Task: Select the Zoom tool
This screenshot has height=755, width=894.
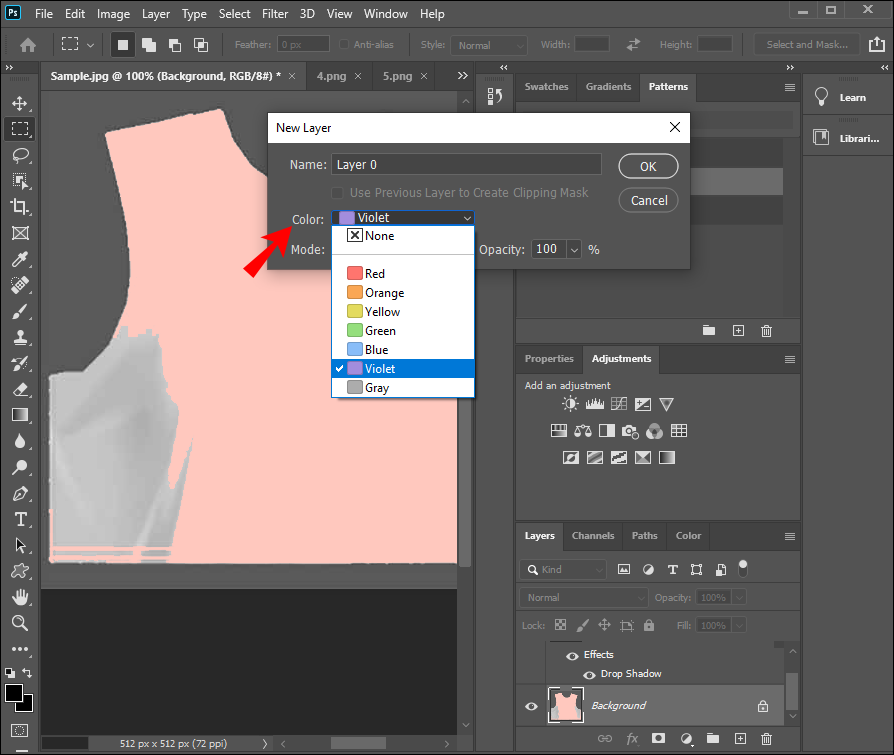Action: coord(20,623)
